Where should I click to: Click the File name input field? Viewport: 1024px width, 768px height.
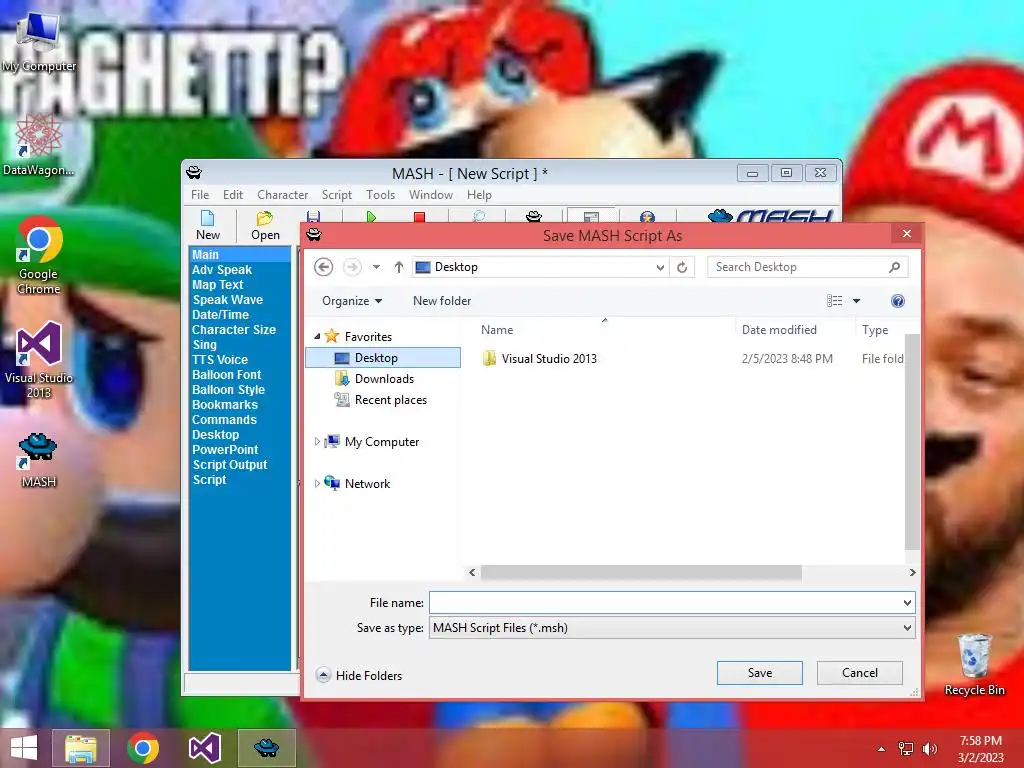pos(665,603)
